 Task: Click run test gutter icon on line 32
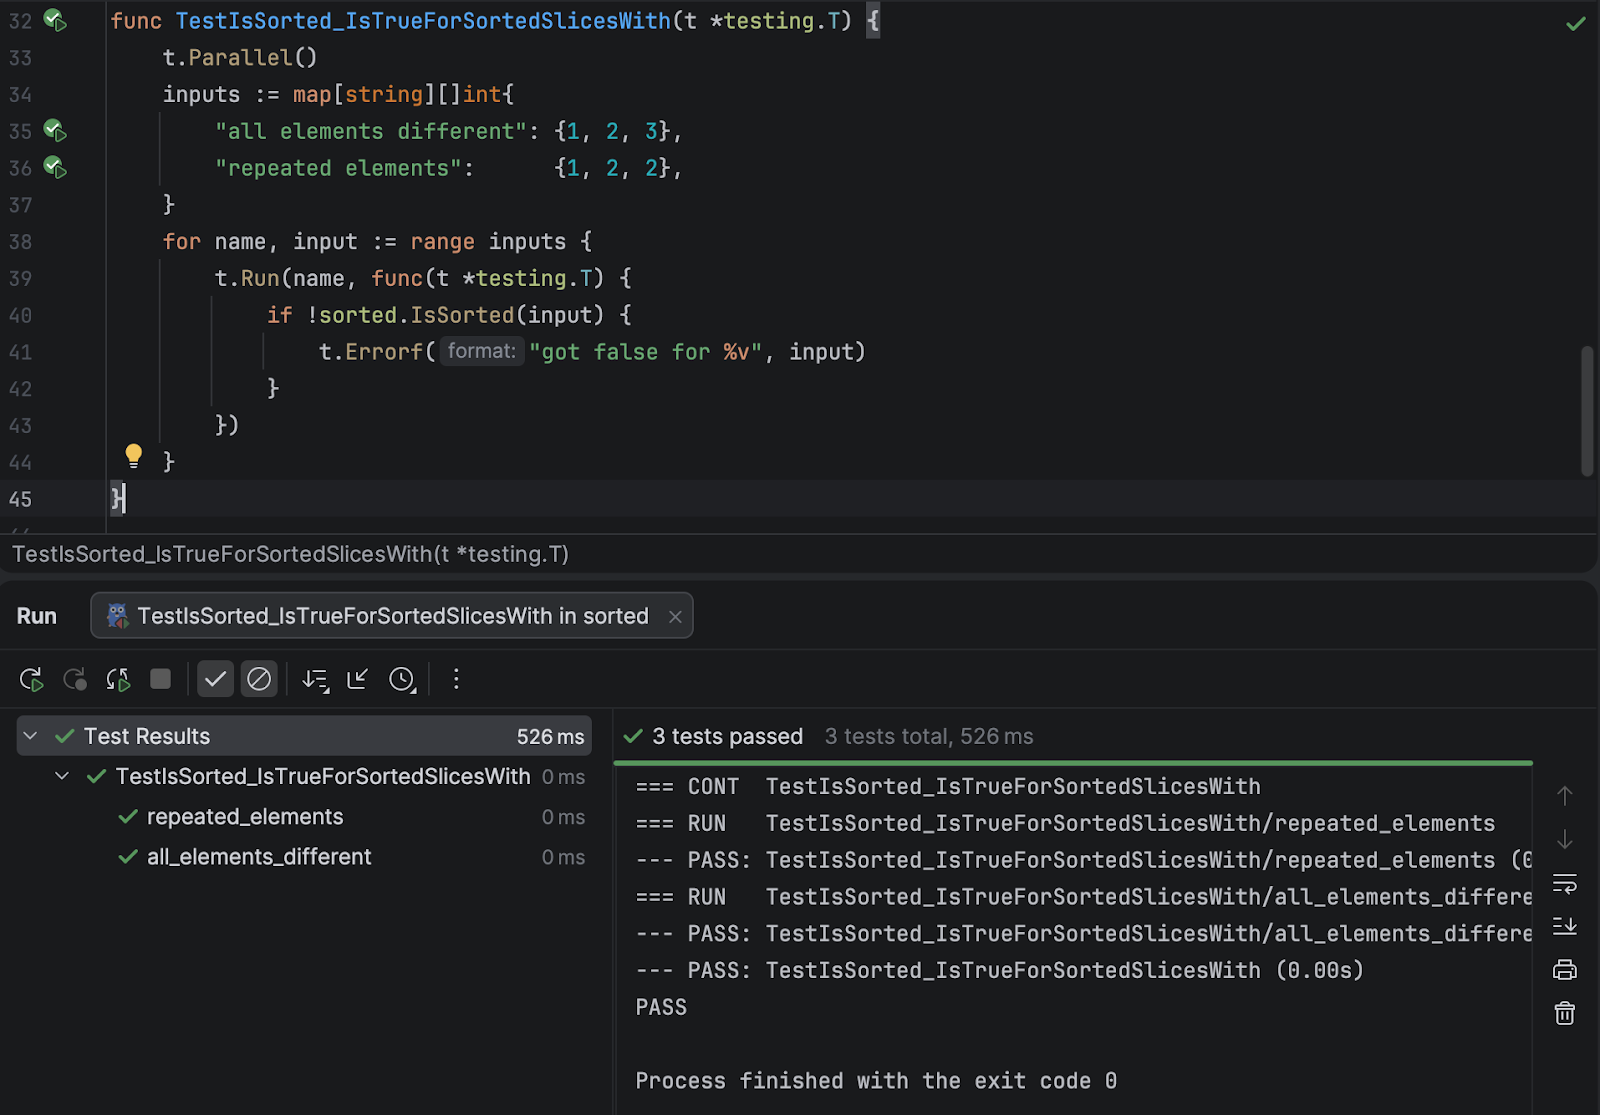click(x=55, y=20)
